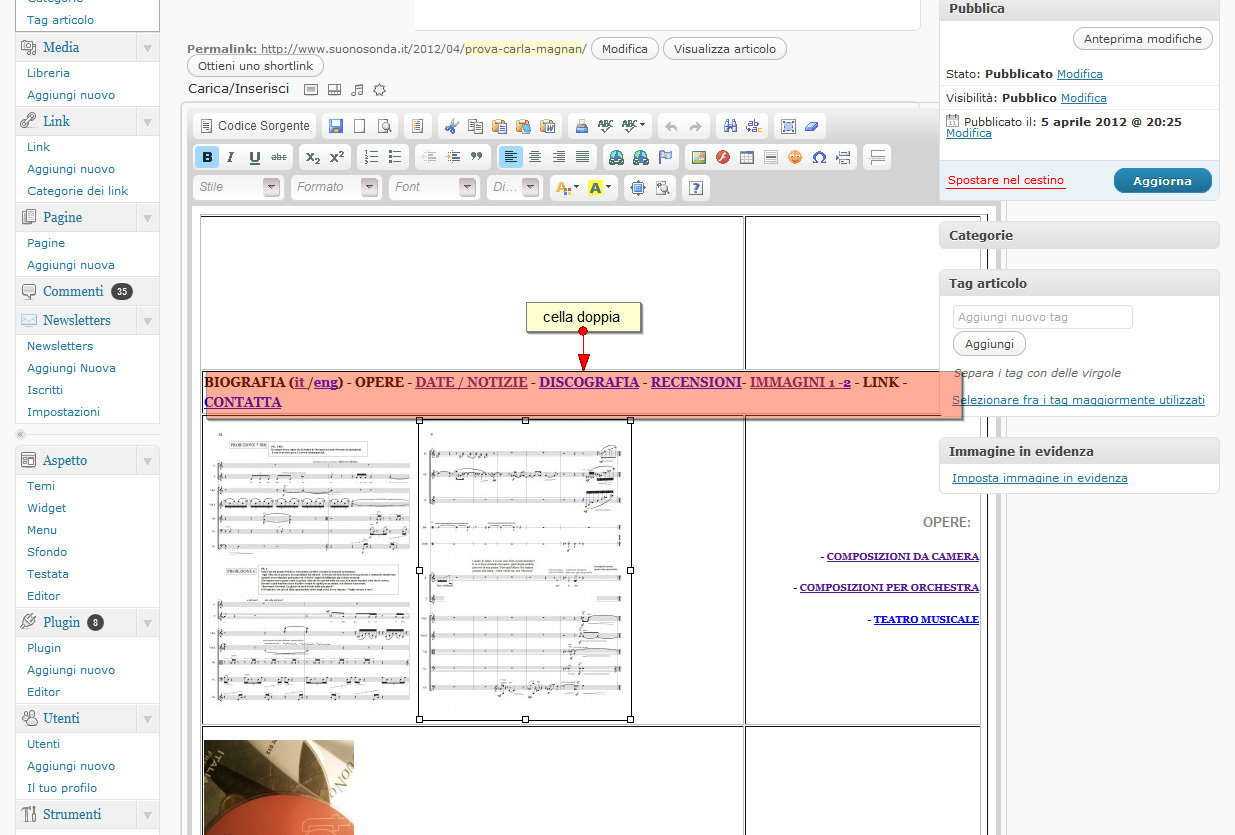This screenshot has width=1235, height=835.
Task: Toggle subscript formatting
Action: (313, 157)
